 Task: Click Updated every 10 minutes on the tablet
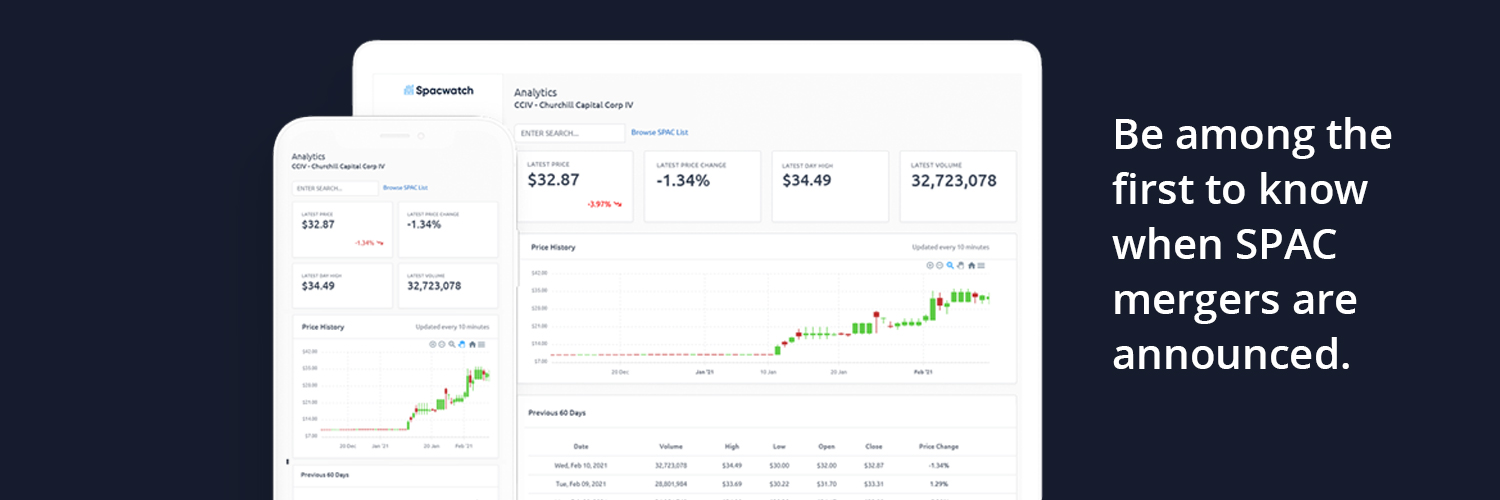[950, 246]
